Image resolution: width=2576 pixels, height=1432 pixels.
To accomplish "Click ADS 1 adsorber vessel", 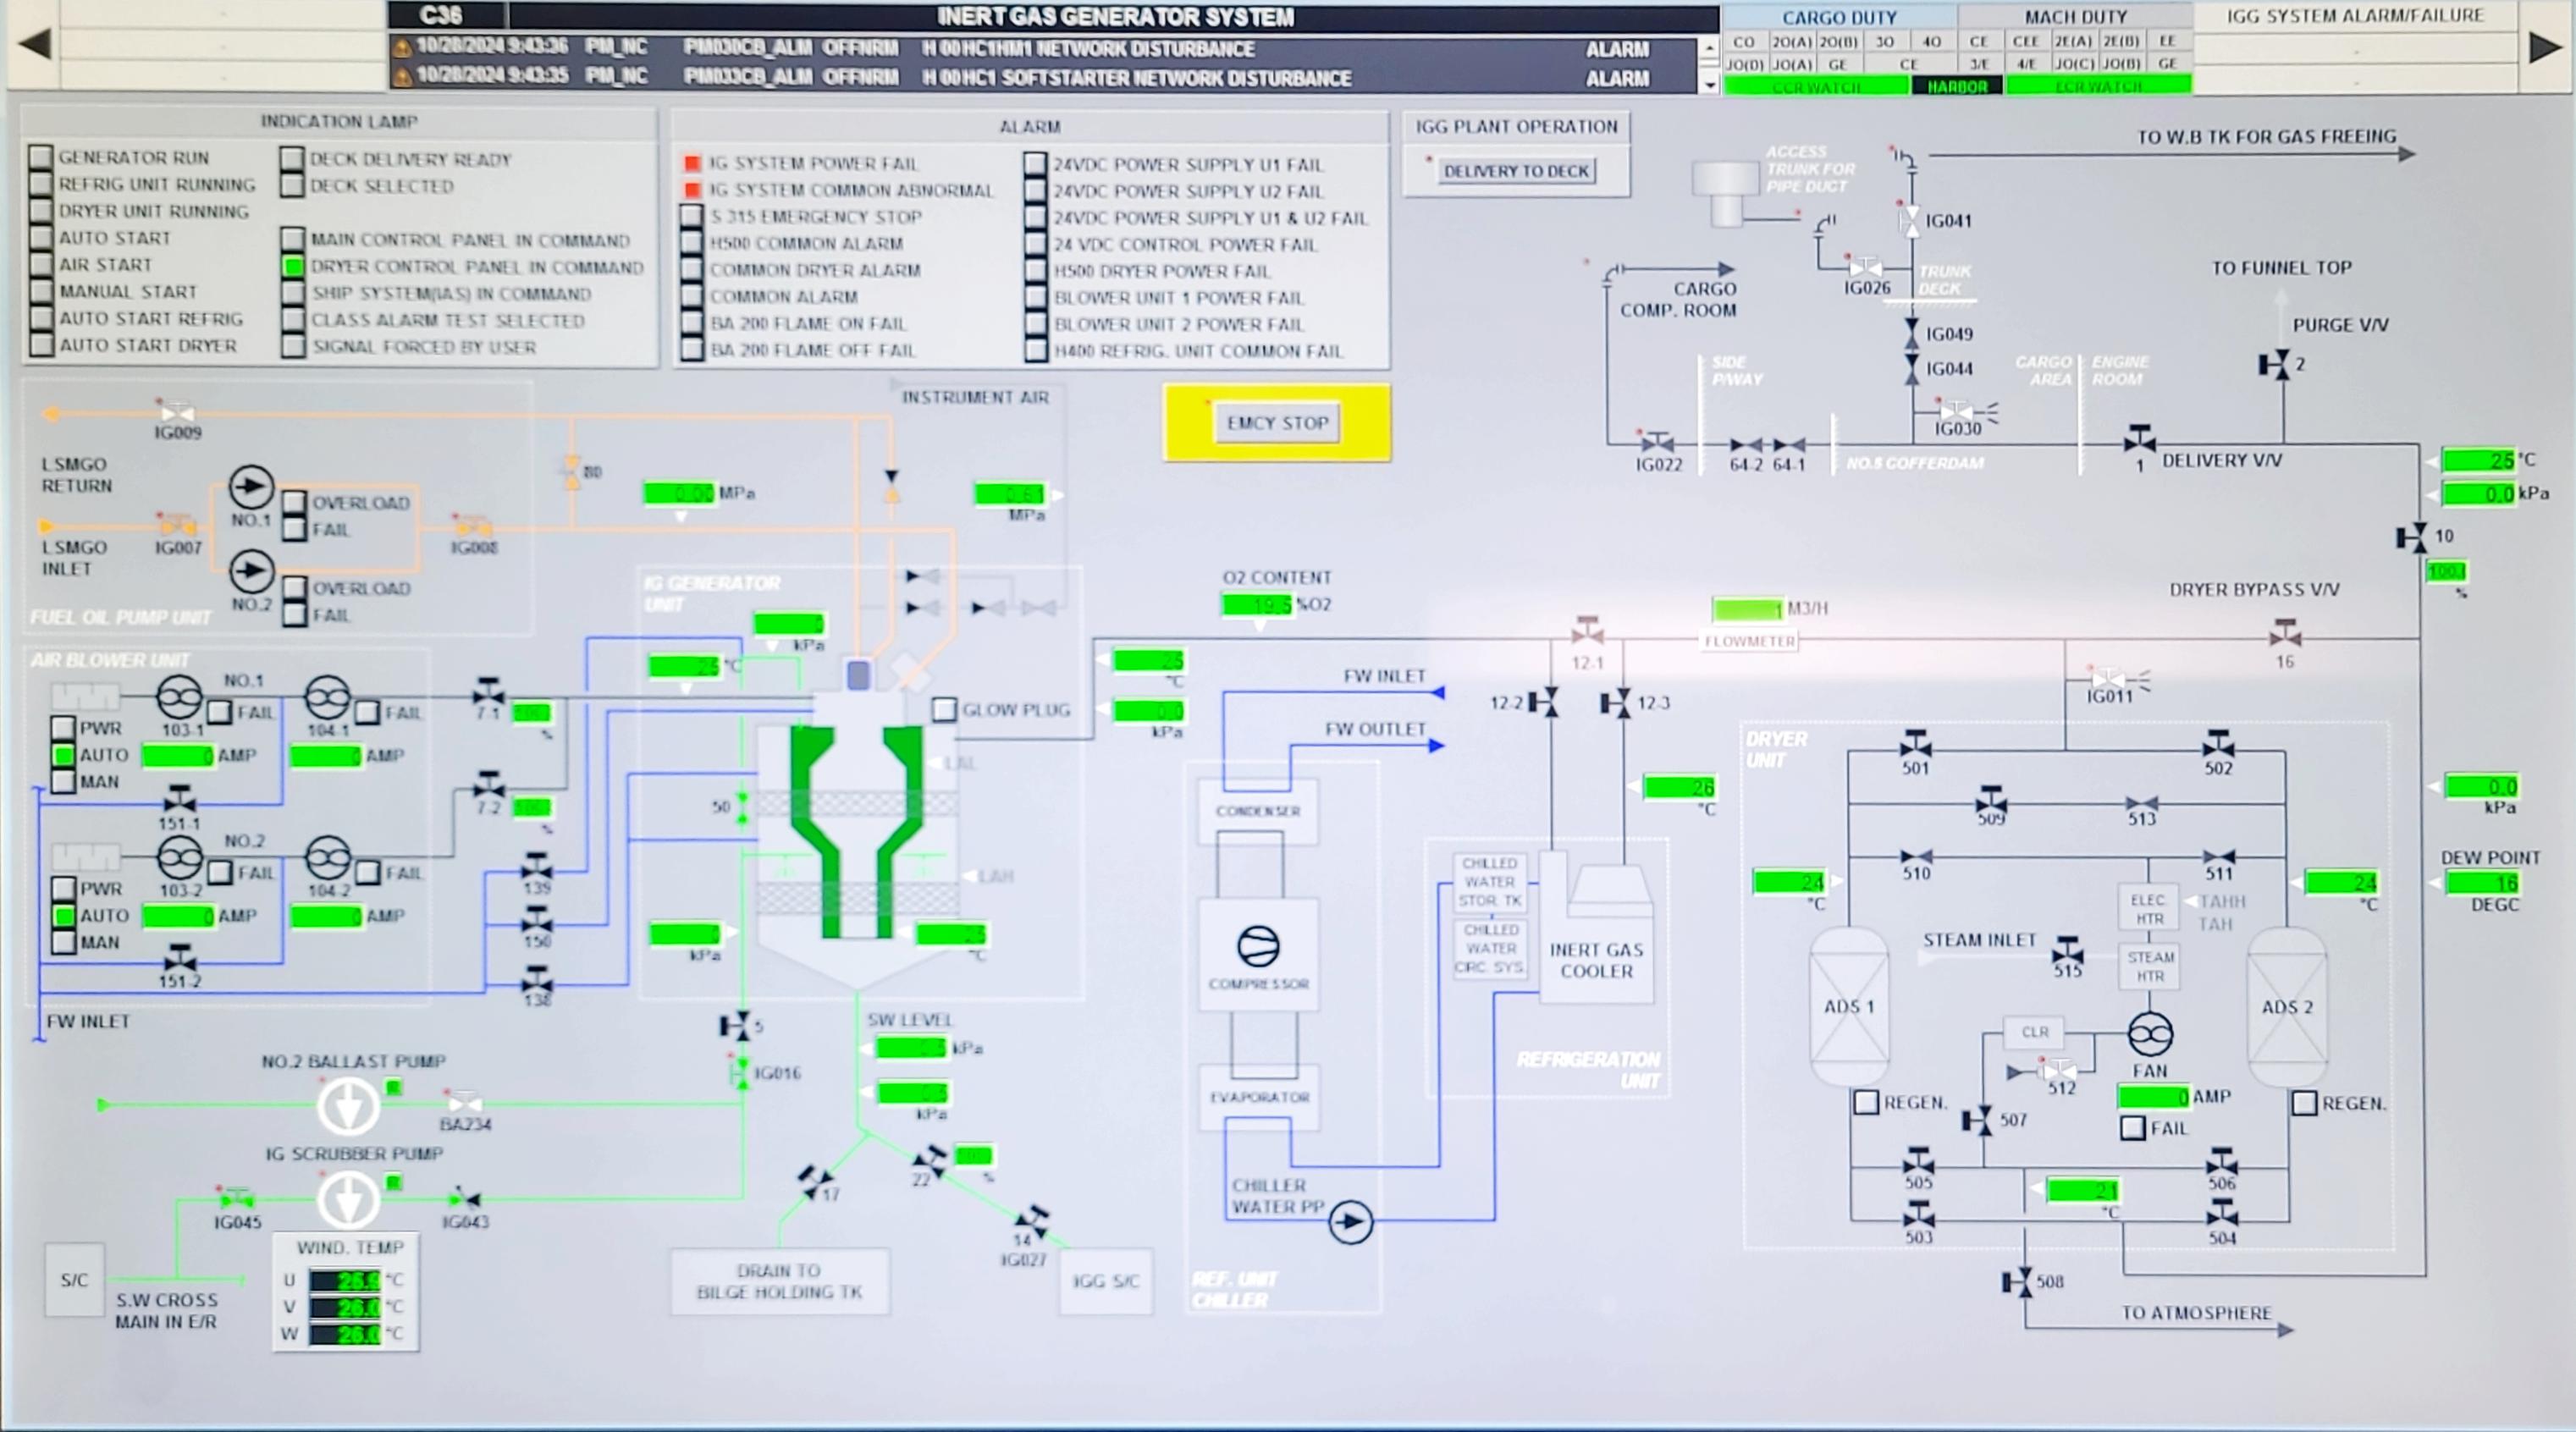I will tap(1848, 1006).
